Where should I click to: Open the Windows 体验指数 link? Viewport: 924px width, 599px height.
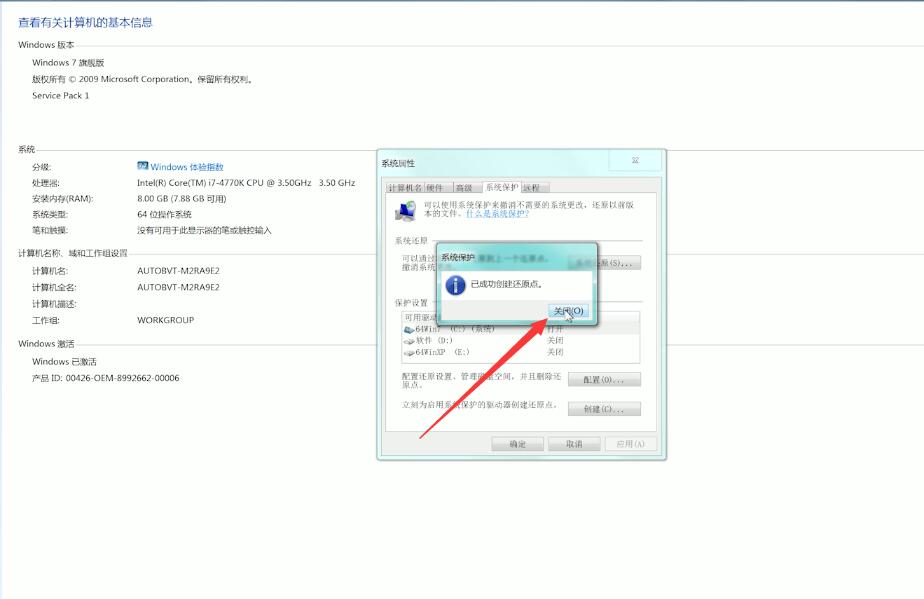(187, 167)
